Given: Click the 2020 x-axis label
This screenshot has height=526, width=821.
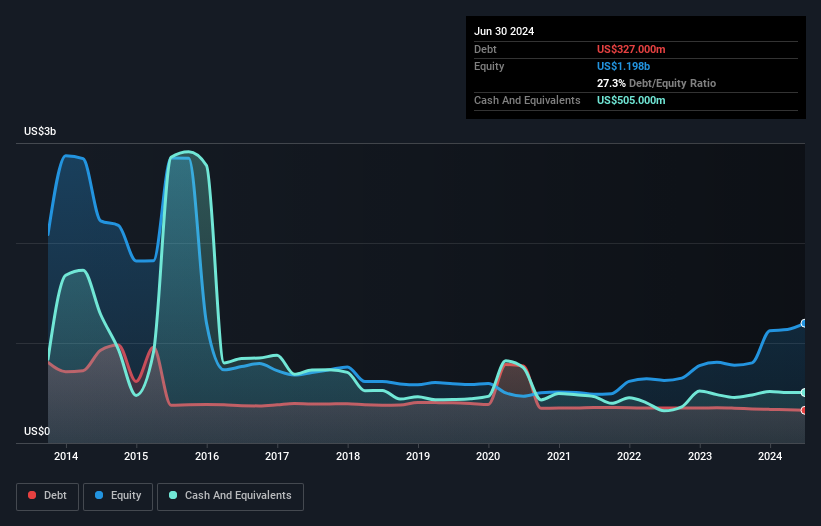Looking at the screenshot, I should pyautogui.click(x=488, y=456).
